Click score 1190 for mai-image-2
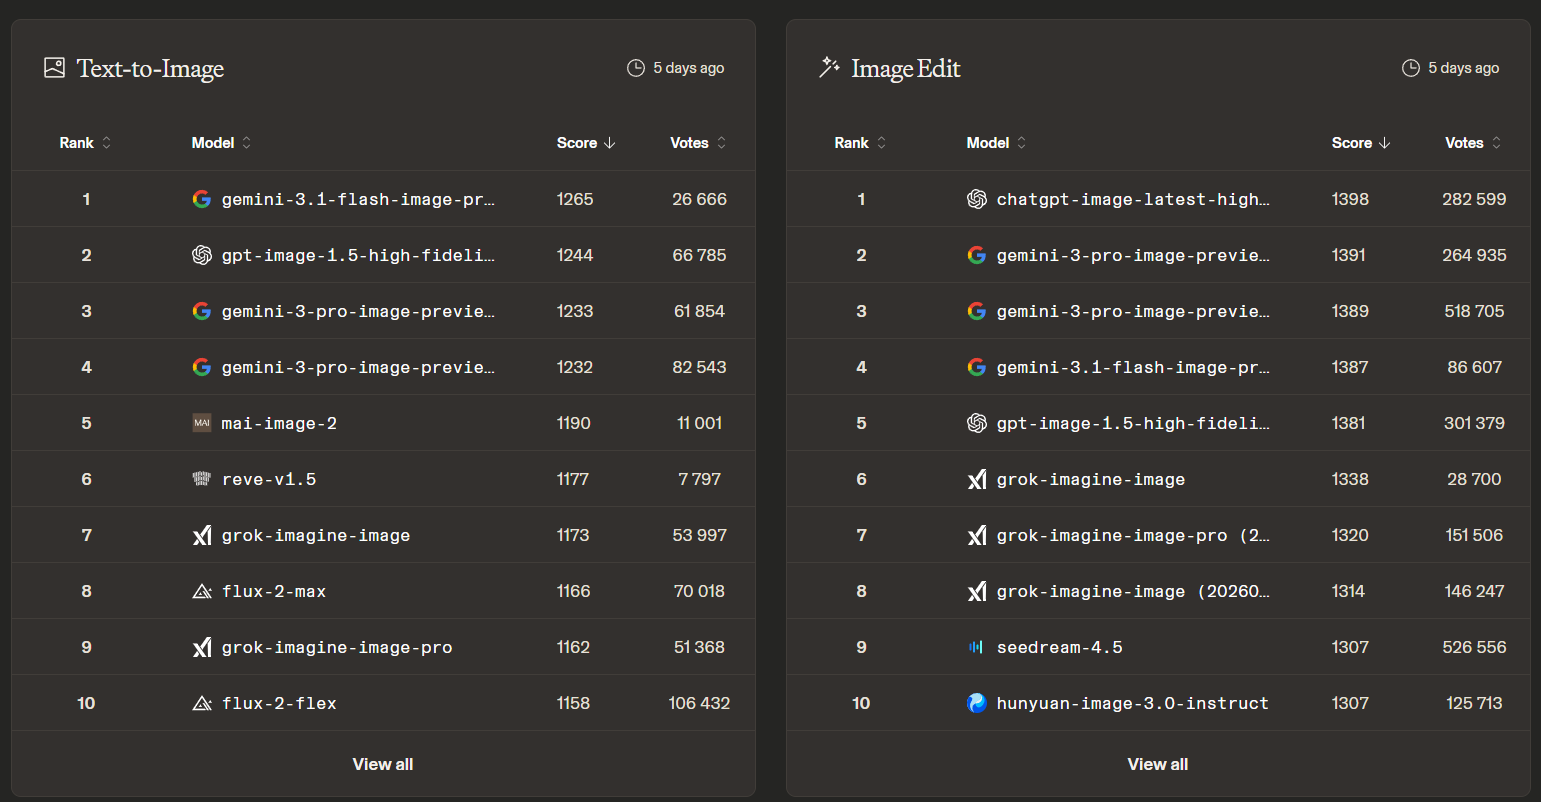 (x=574, y=423)
